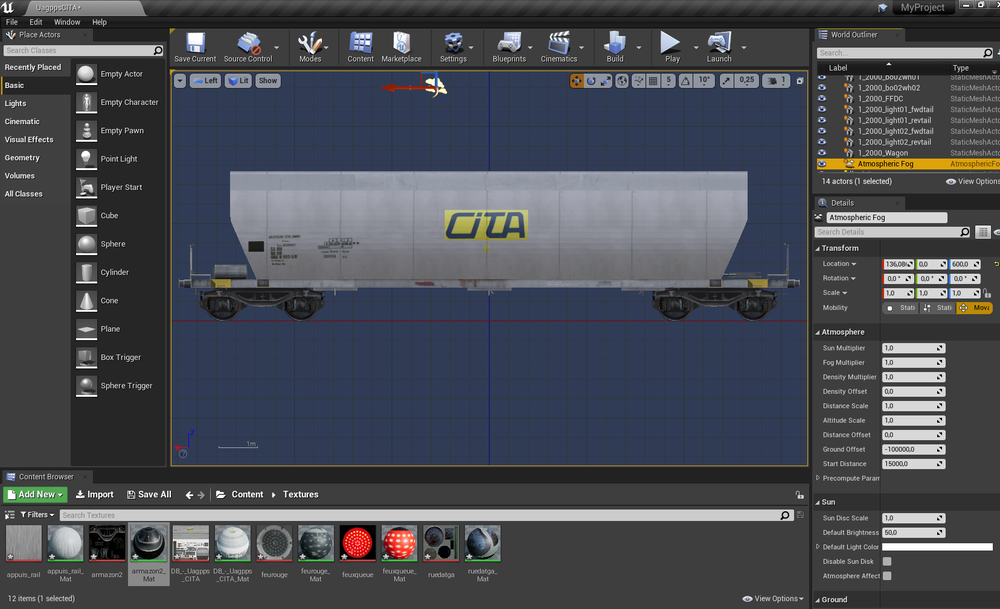Toggle world/local coordinate system globe icon
The image size is (1000, 609).
click(622, 81)
